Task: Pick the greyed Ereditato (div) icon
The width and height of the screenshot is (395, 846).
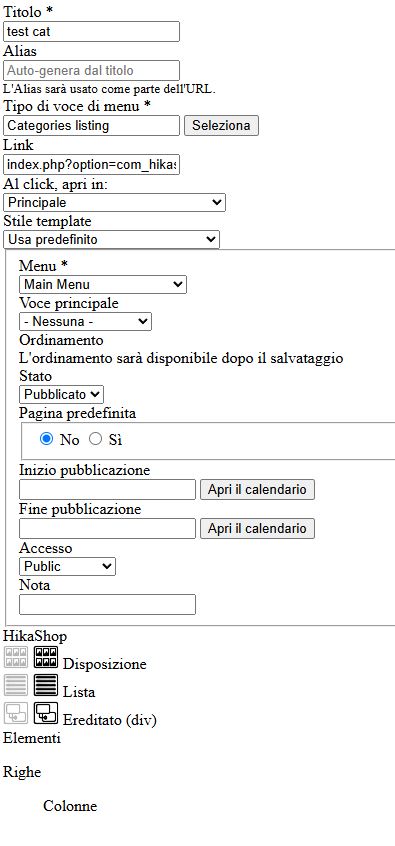Action: pyautogui.click(x=16, y=713)
